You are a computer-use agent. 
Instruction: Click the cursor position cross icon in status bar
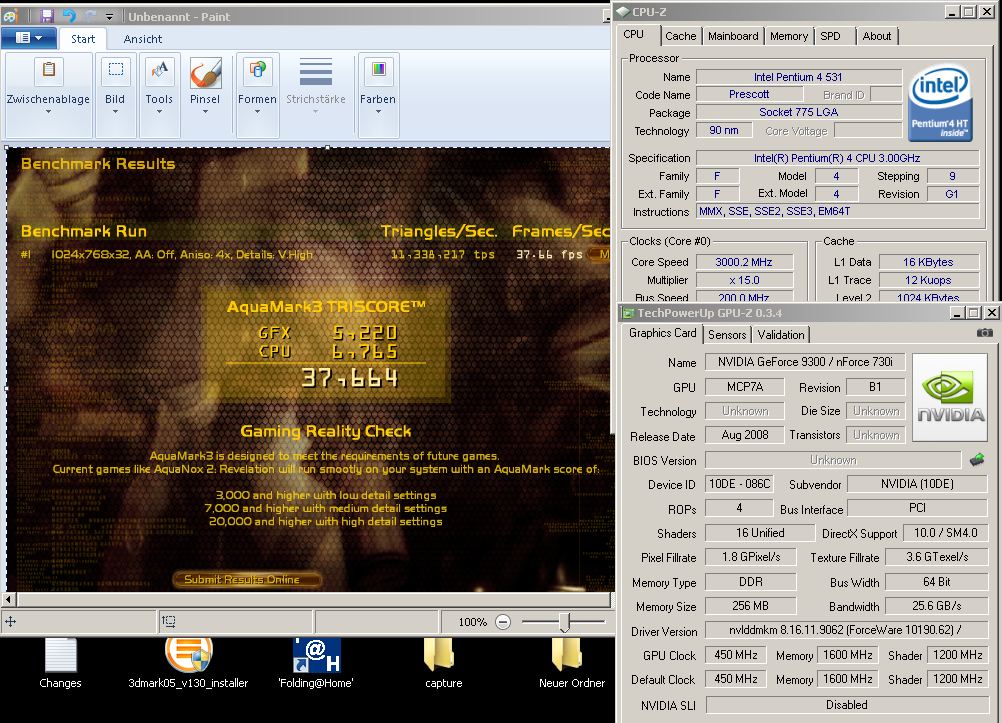(x=11, y=621)
